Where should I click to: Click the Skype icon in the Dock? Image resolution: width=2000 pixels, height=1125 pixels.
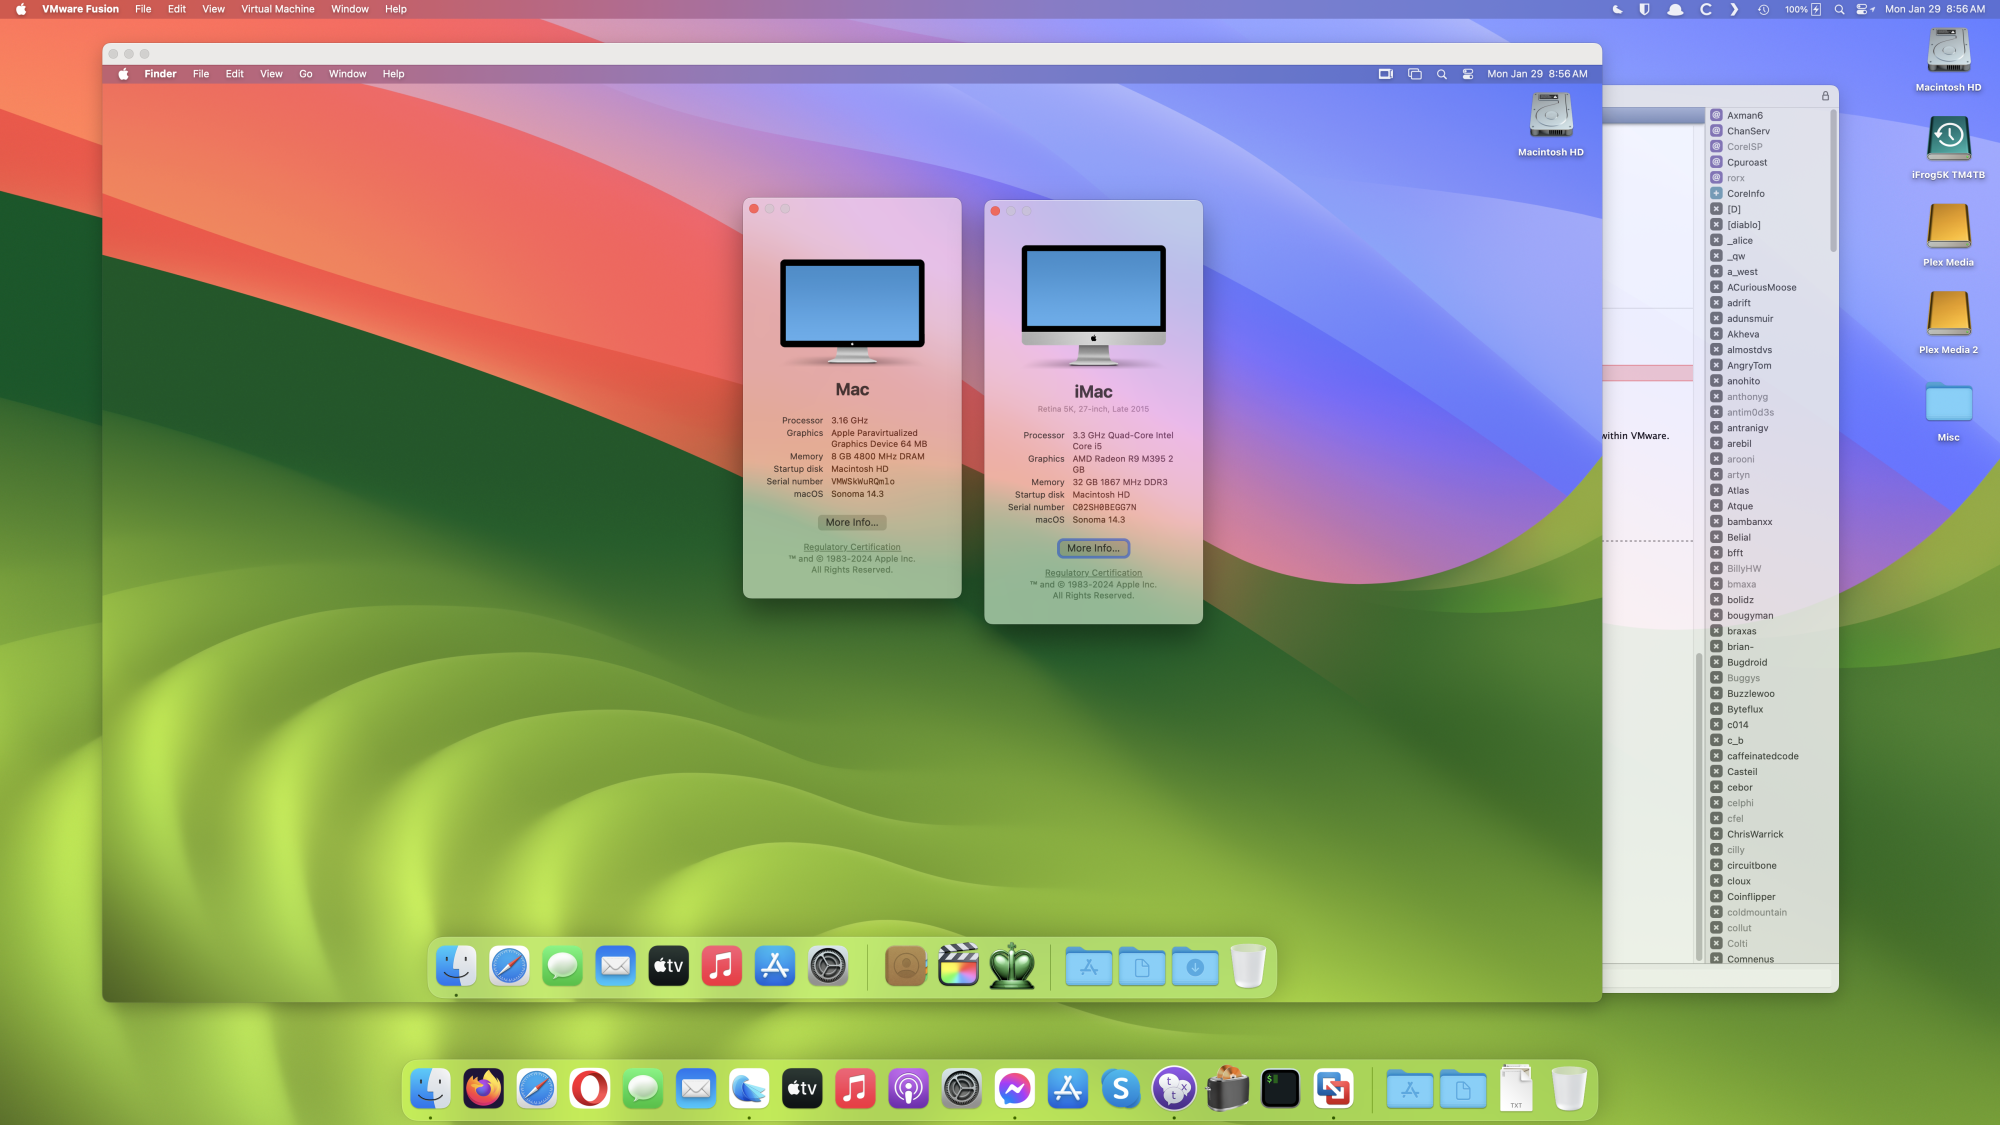click(1120, 1088)
